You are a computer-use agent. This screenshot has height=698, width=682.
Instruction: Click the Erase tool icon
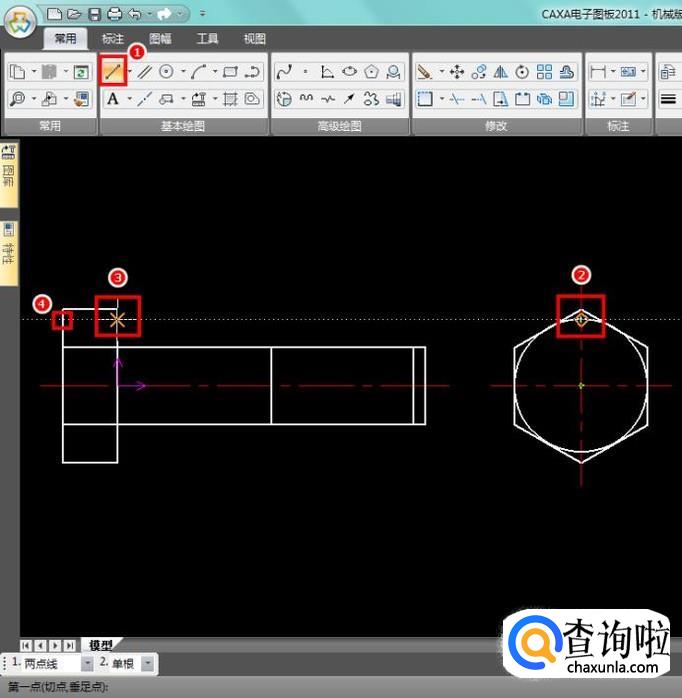click(425, 72)
